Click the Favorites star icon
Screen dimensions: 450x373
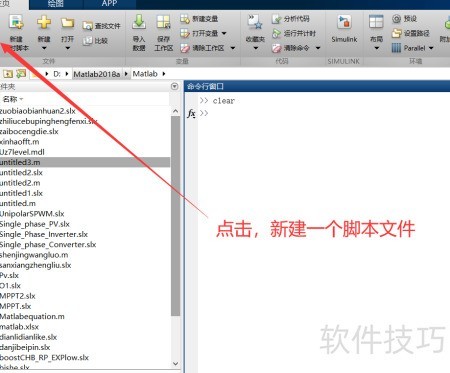255,22
